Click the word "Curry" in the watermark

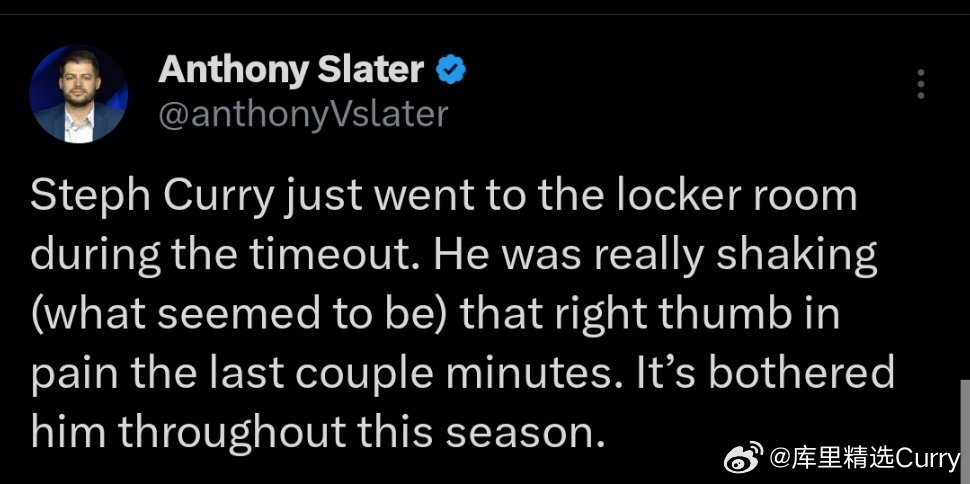(x=928, y=459)
